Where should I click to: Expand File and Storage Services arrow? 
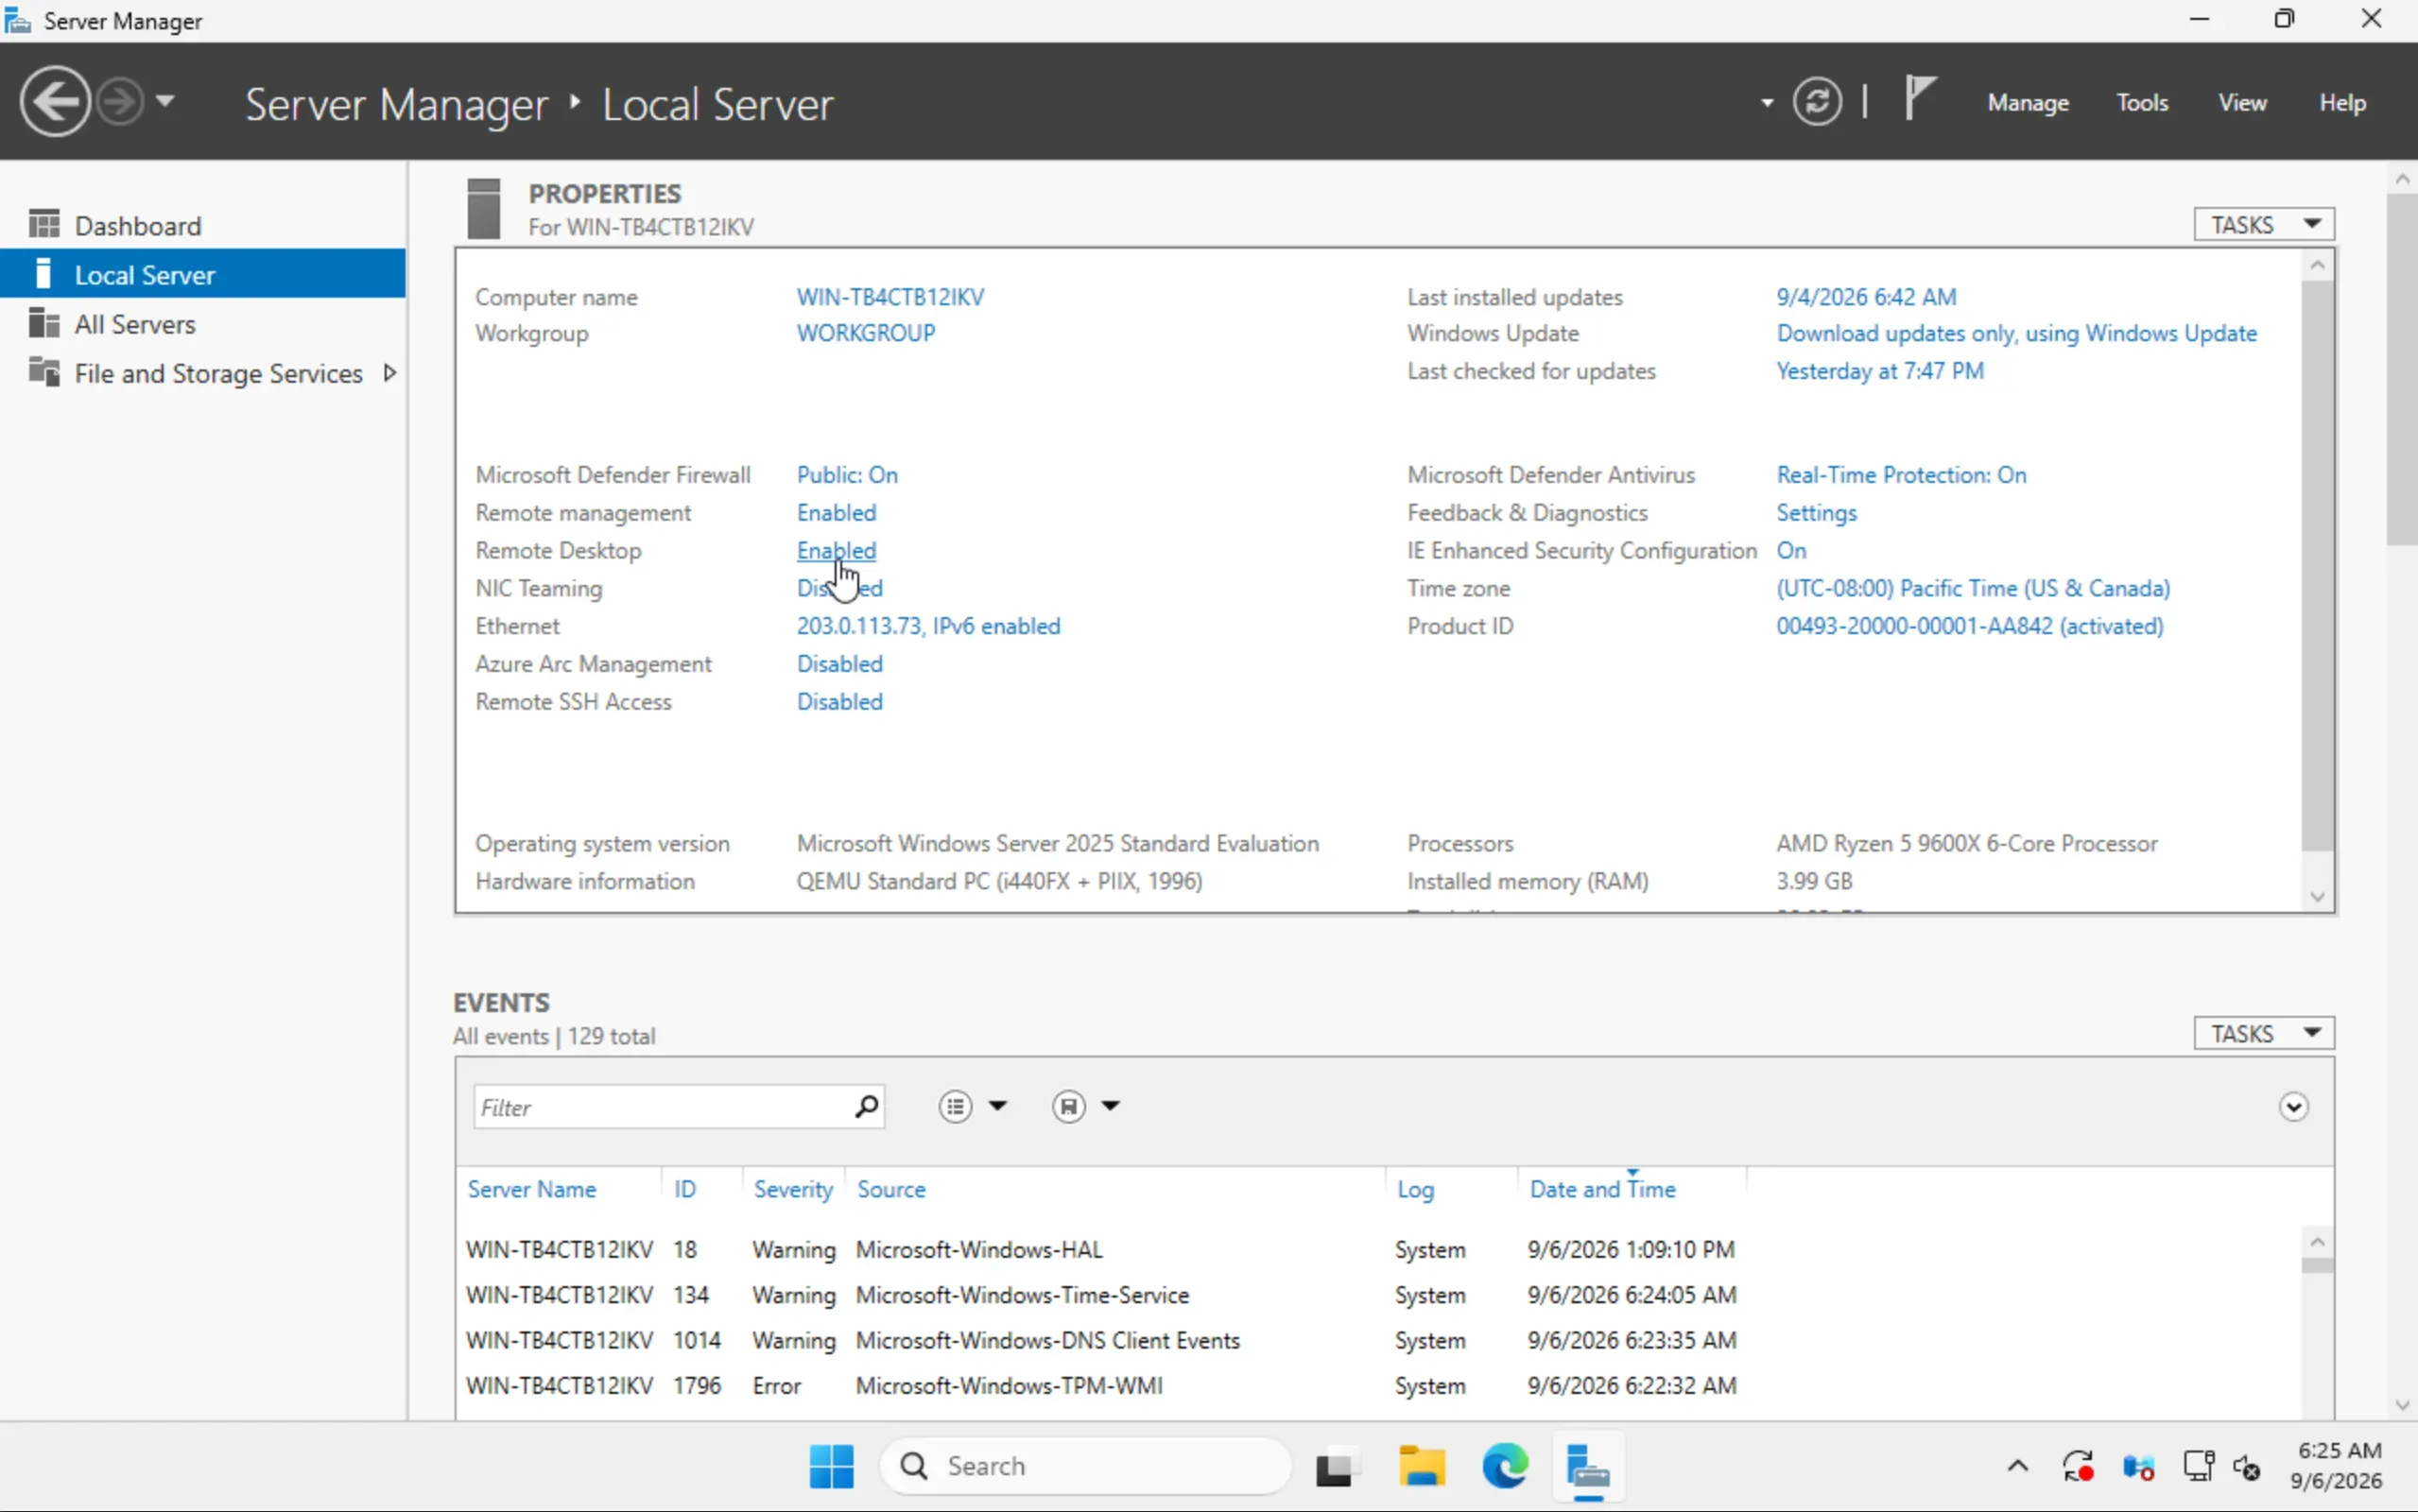click(x=390, y=373)
